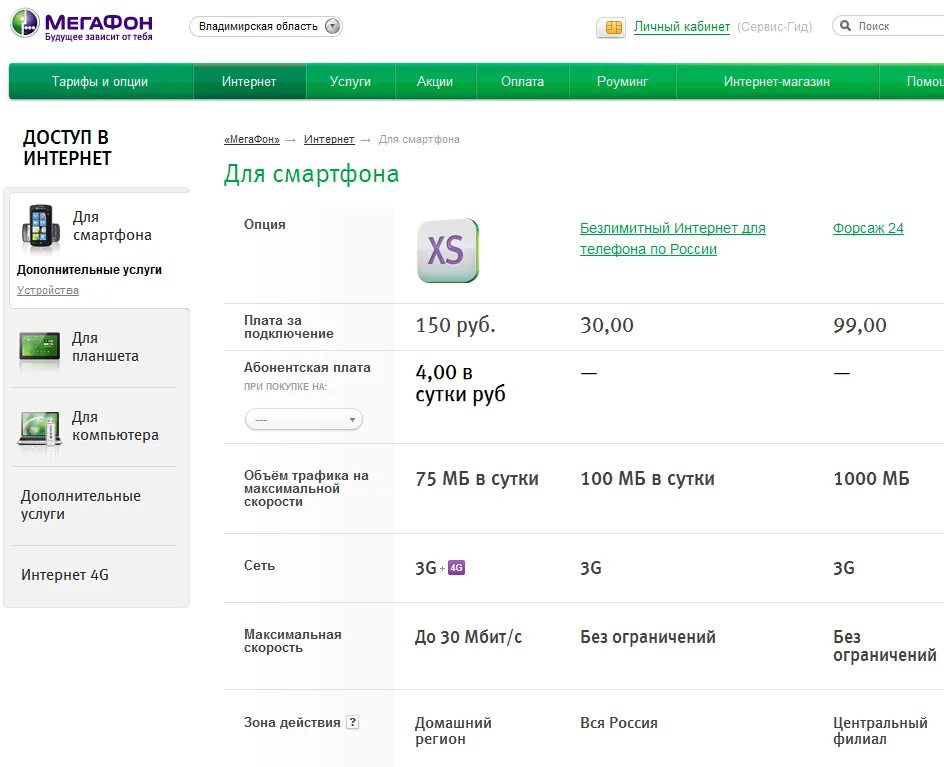This screenshot has height=767, width=944.
Task: Click the laptop with modem image
Action: [x=40, y=429]
